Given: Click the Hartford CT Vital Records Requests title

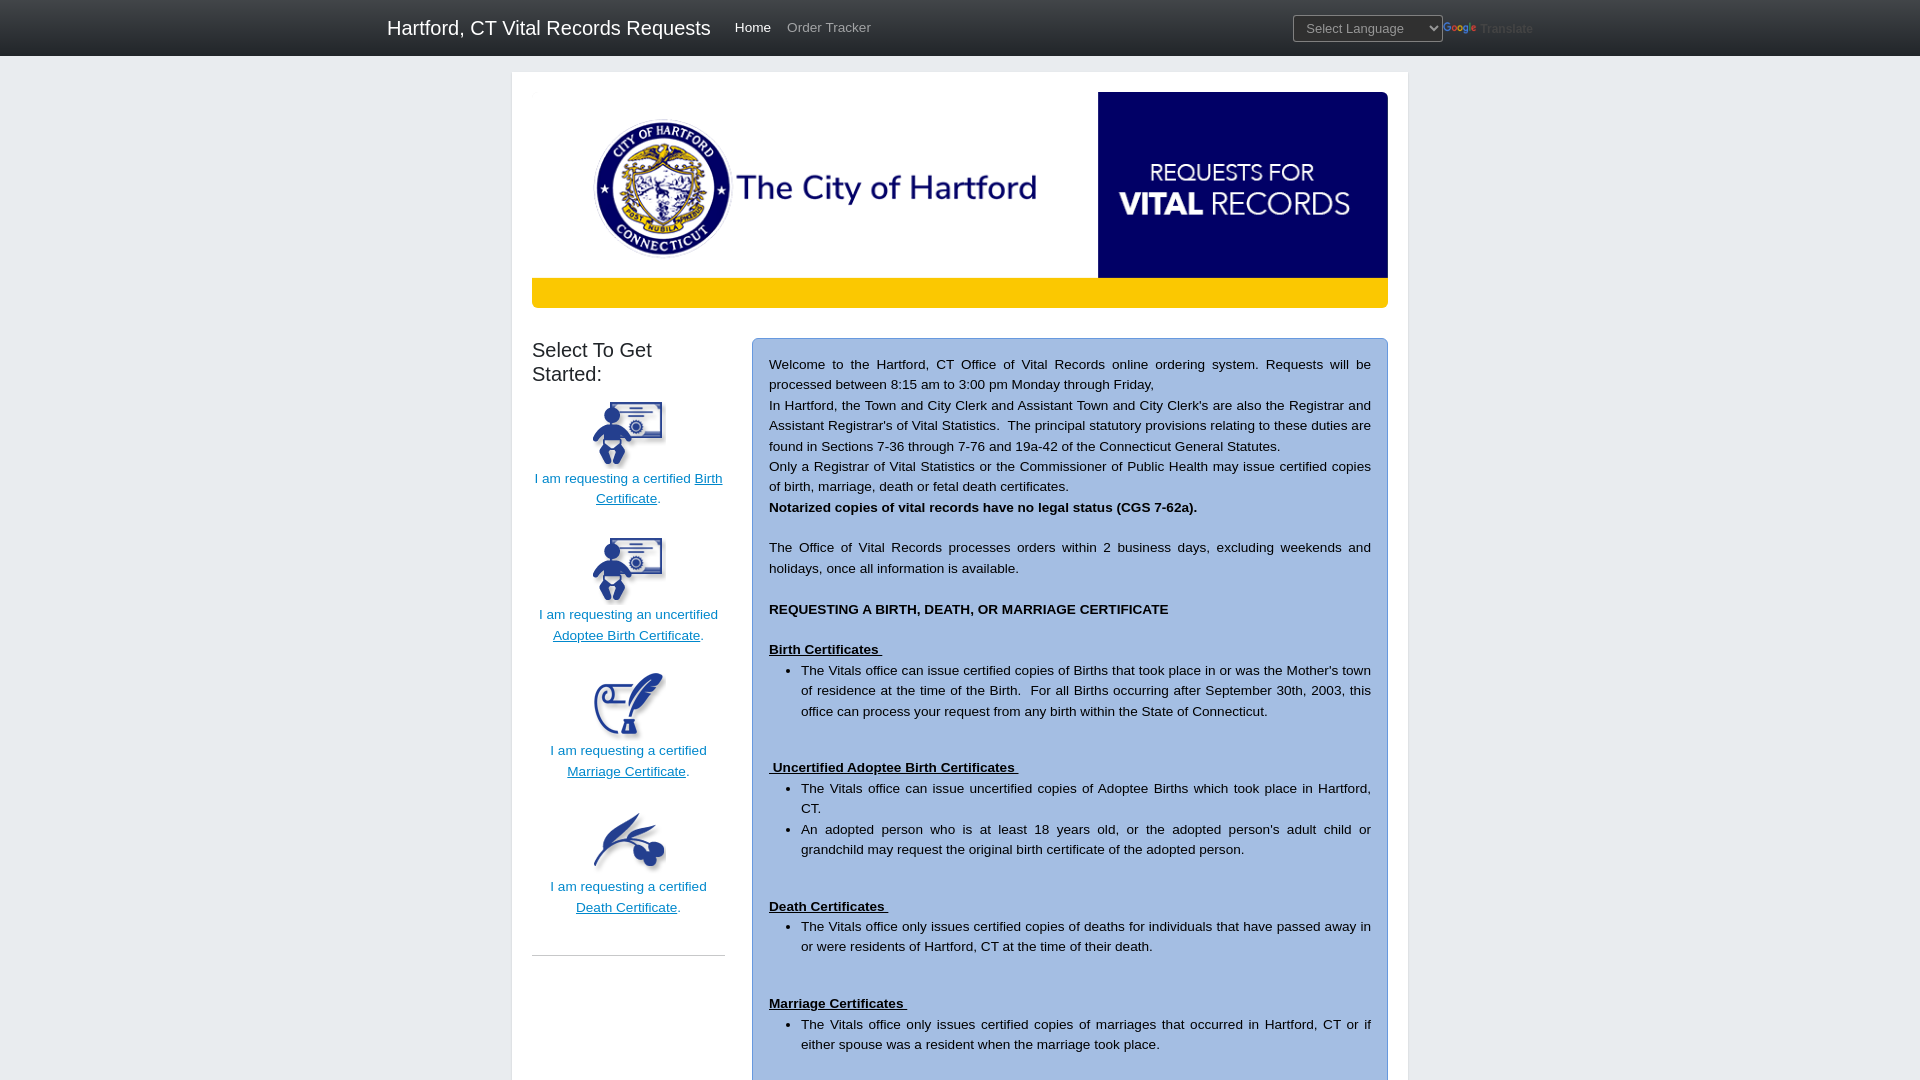Looking at the screenshot, I should tap(549, 28).
